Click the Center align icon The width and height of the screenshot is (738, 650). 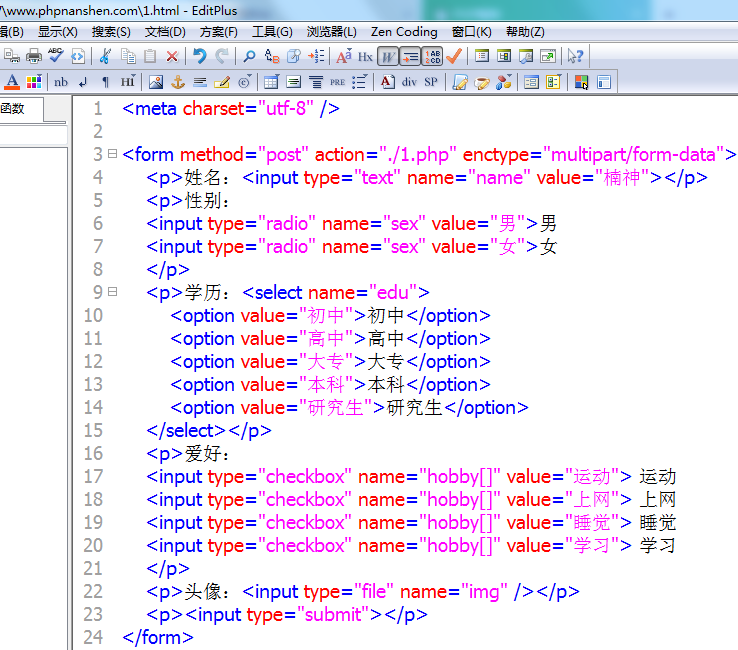[x=316, y=82]
